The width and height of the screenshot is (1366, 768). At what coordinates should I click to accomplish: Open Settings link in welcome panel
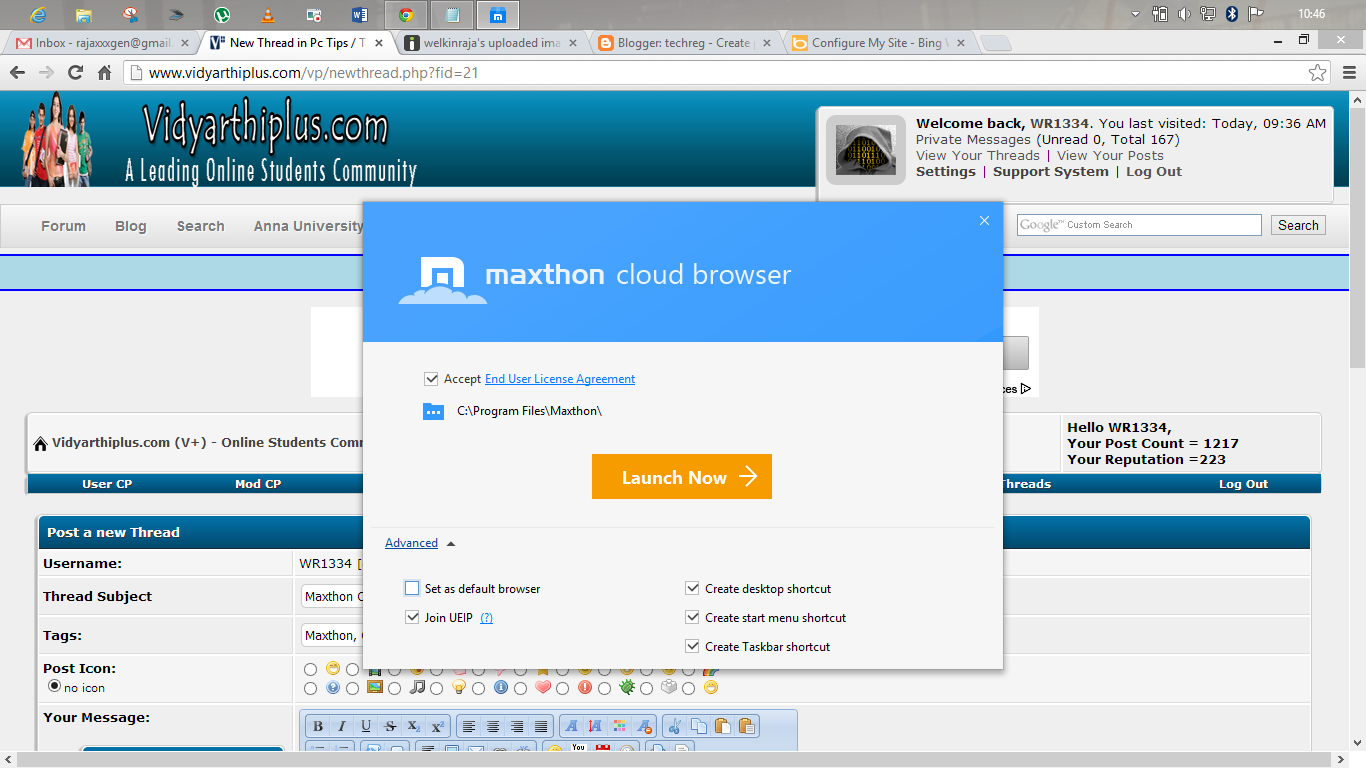(x=946, y=172)
